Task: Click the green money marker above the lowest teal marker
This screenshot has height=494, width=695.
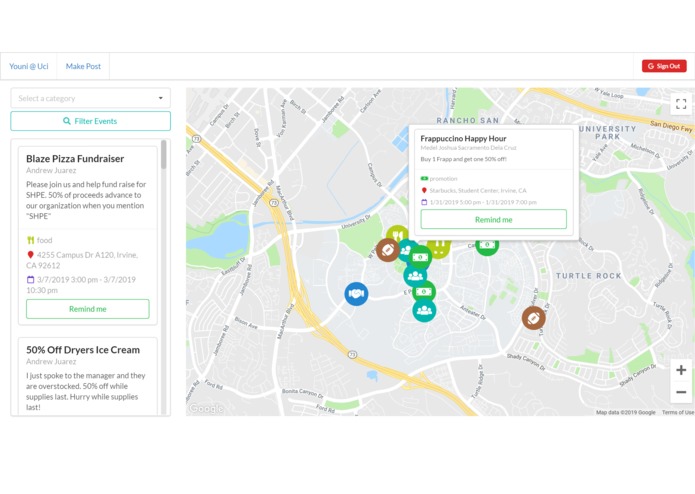Action: coord(424,291)
